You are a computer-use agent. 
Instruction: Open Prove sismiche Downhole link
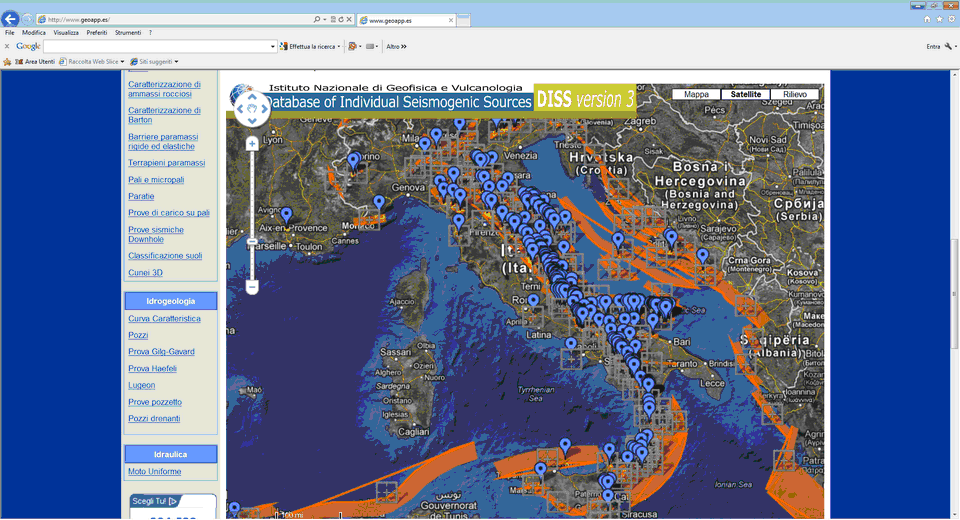click(156, 235)
